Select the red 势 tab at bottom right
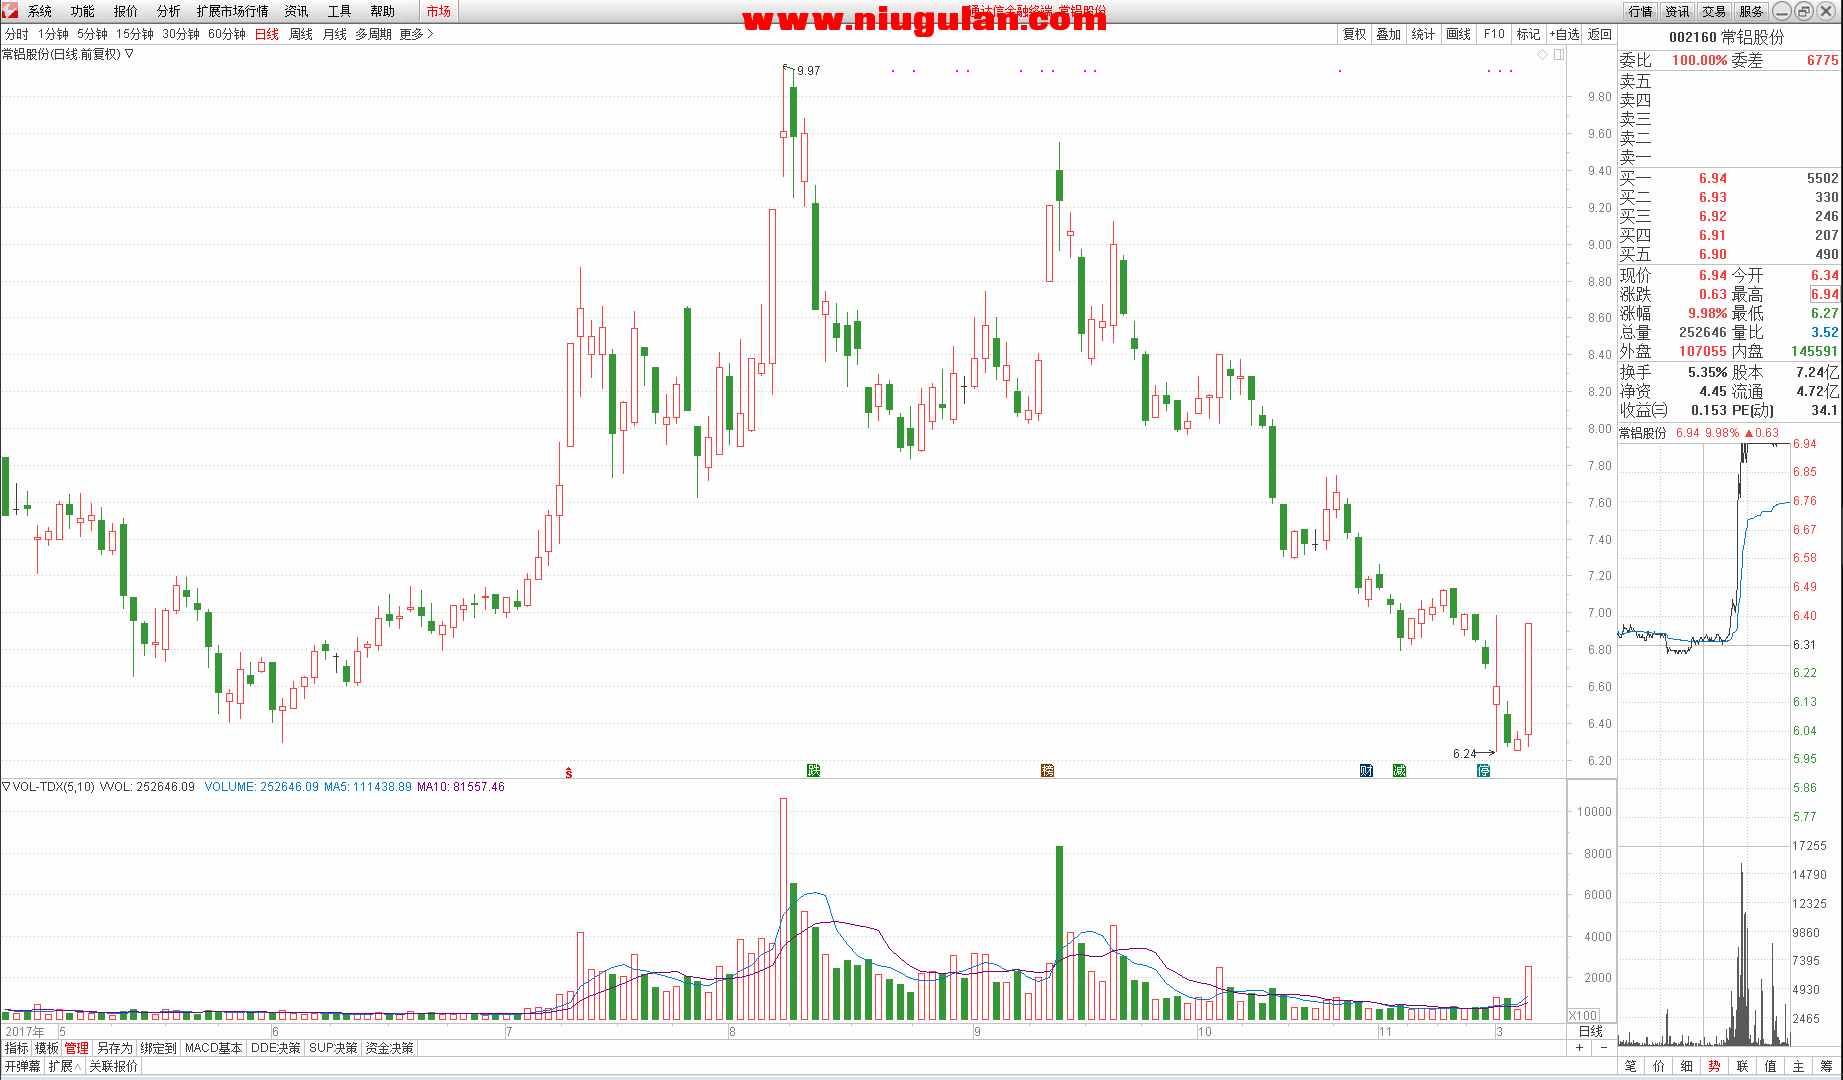 click(1715, 1066)
